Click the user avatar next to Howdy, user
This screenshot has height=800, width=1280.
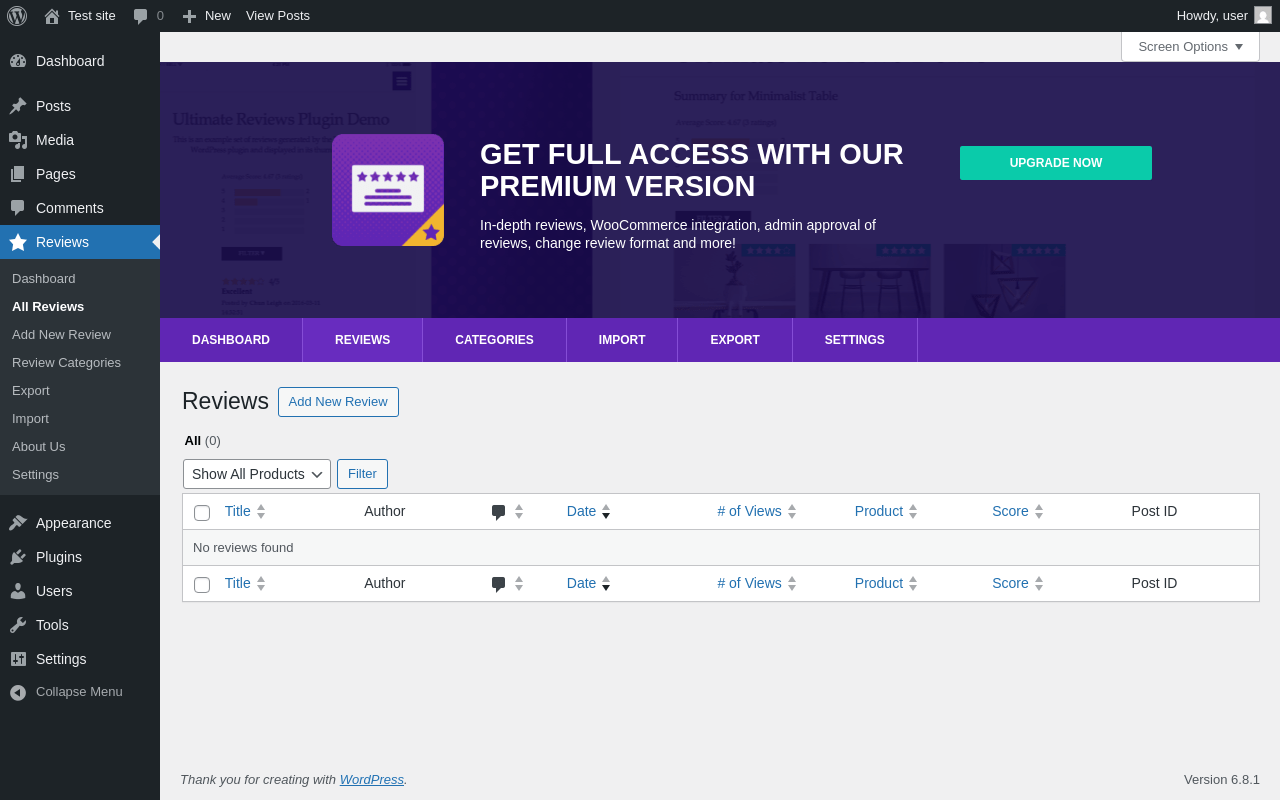(x=1263, y=15)
